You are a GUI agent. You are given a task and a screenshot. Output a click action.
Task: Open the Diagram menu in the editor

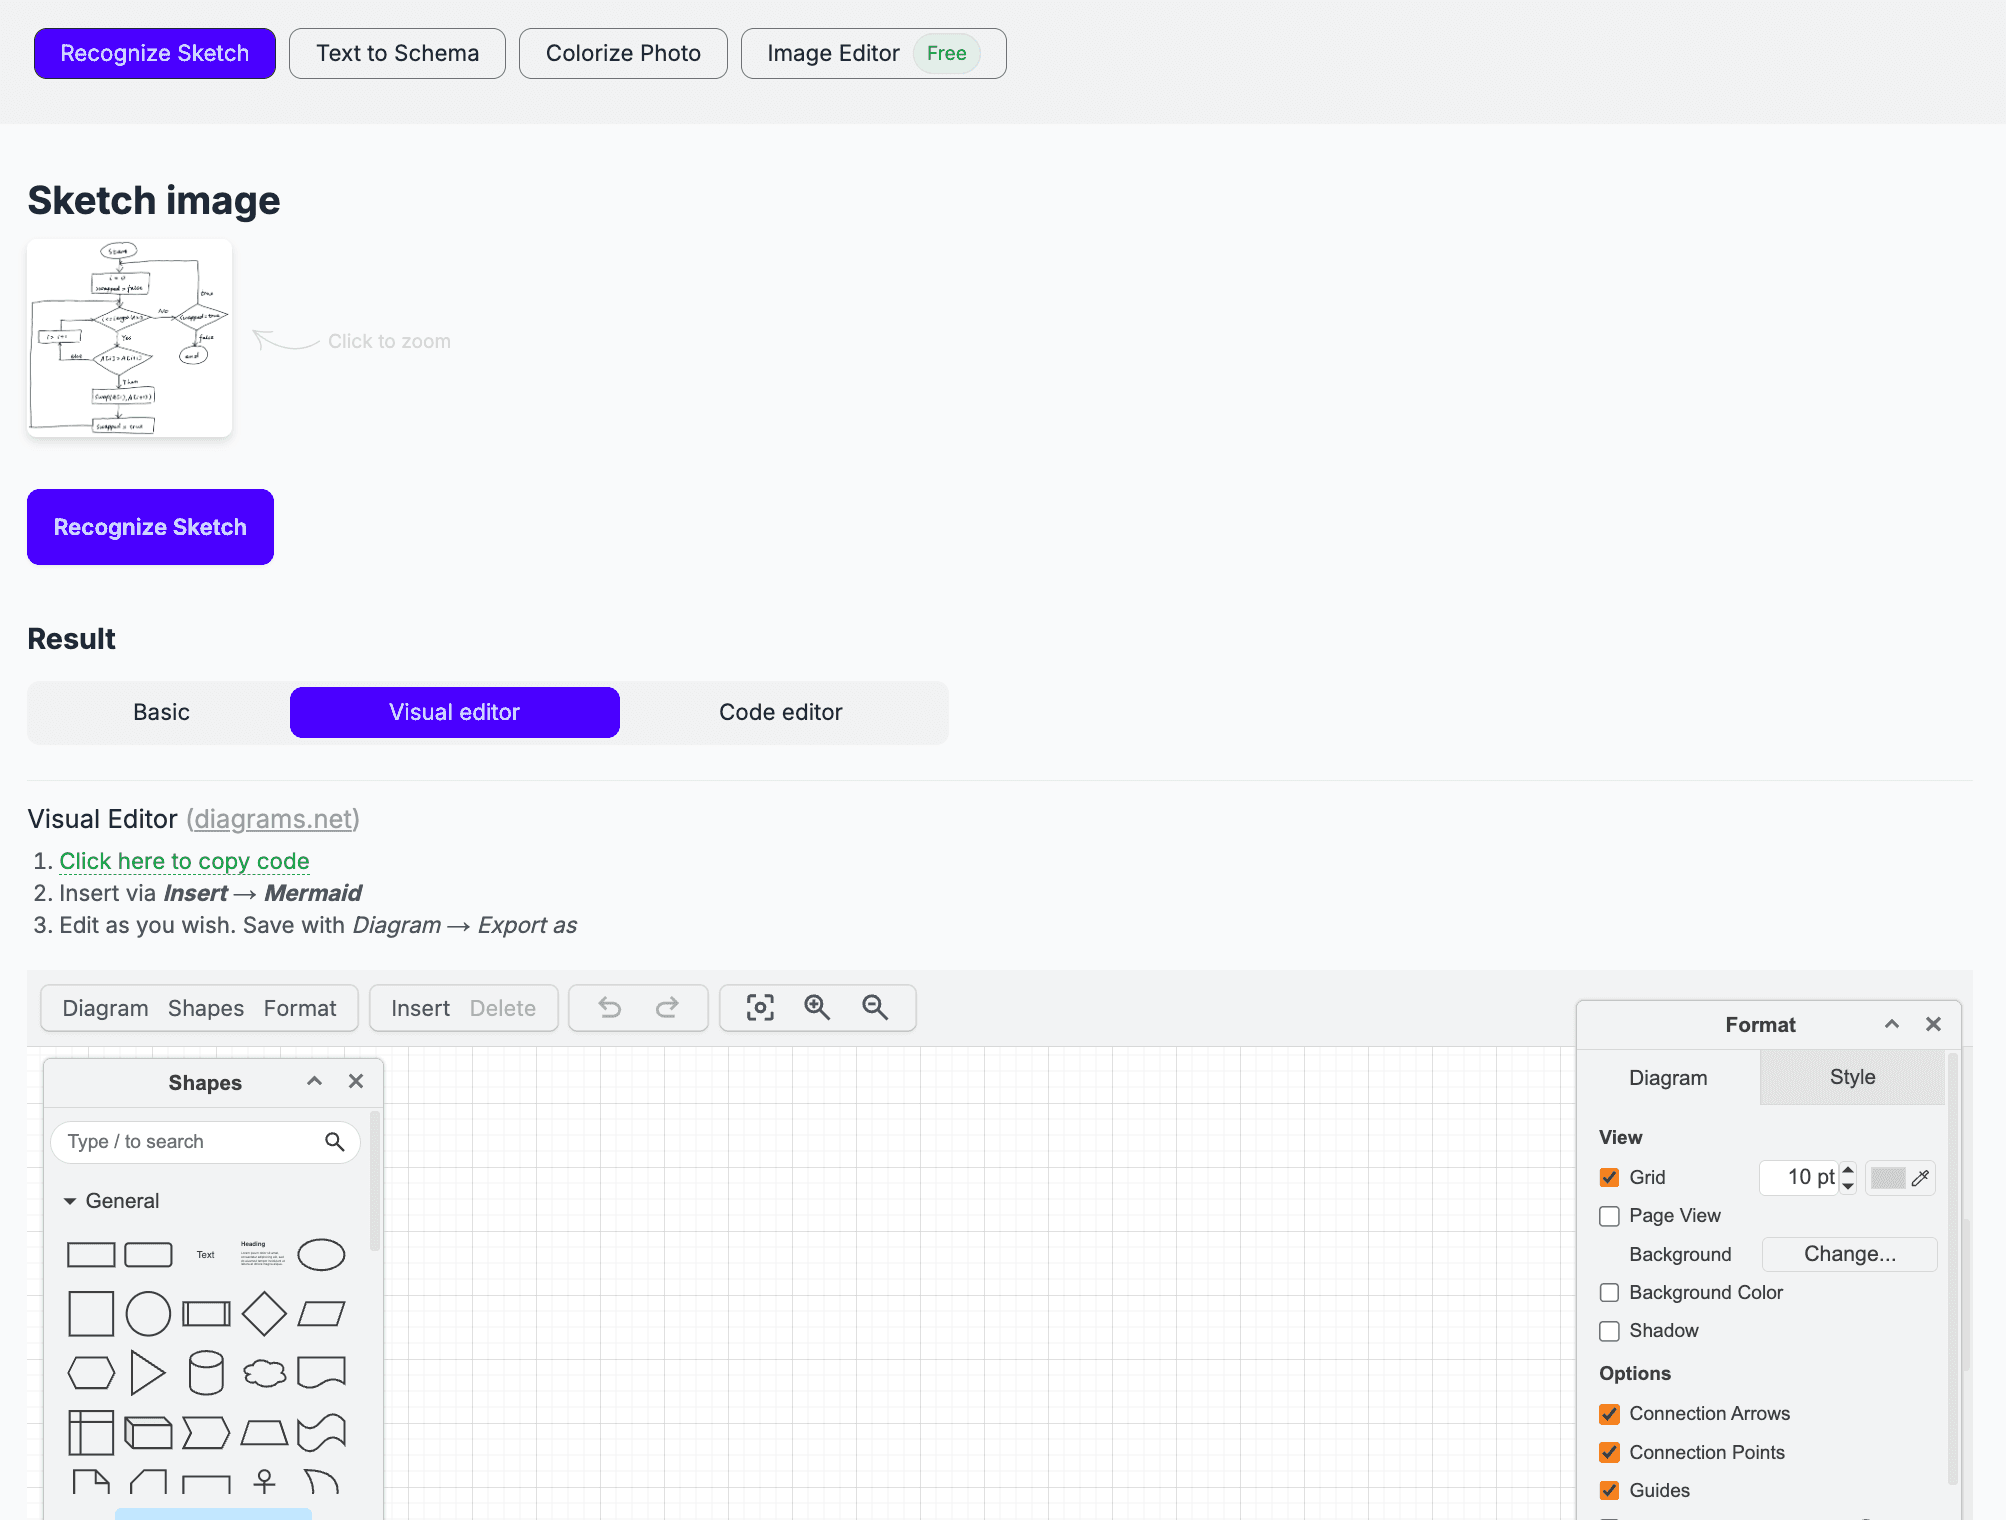pos(105,1008)
